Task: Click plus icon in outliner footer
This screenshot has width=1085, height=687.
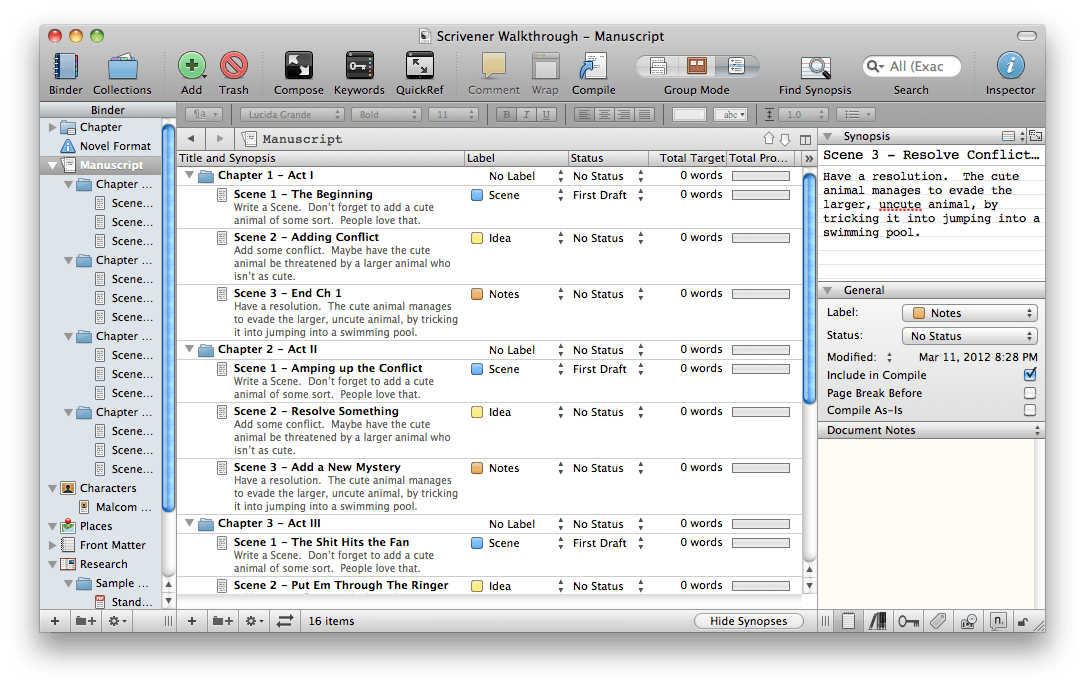Action: 192,621
